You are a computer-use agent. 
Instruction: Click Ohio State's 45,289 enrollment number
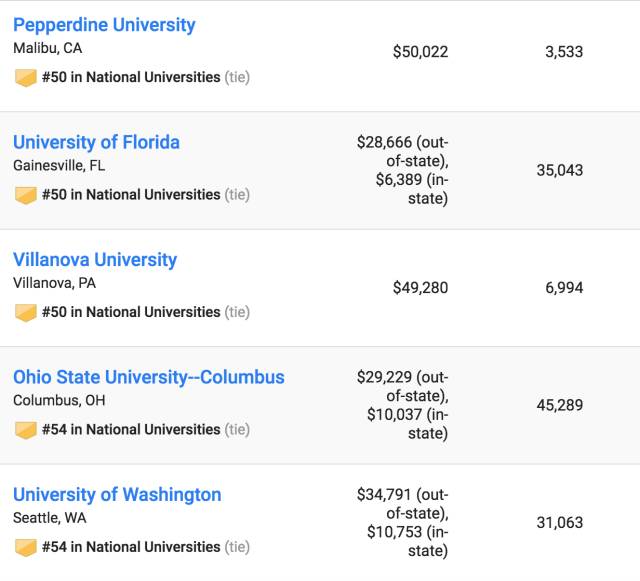(x=560, y=406)
